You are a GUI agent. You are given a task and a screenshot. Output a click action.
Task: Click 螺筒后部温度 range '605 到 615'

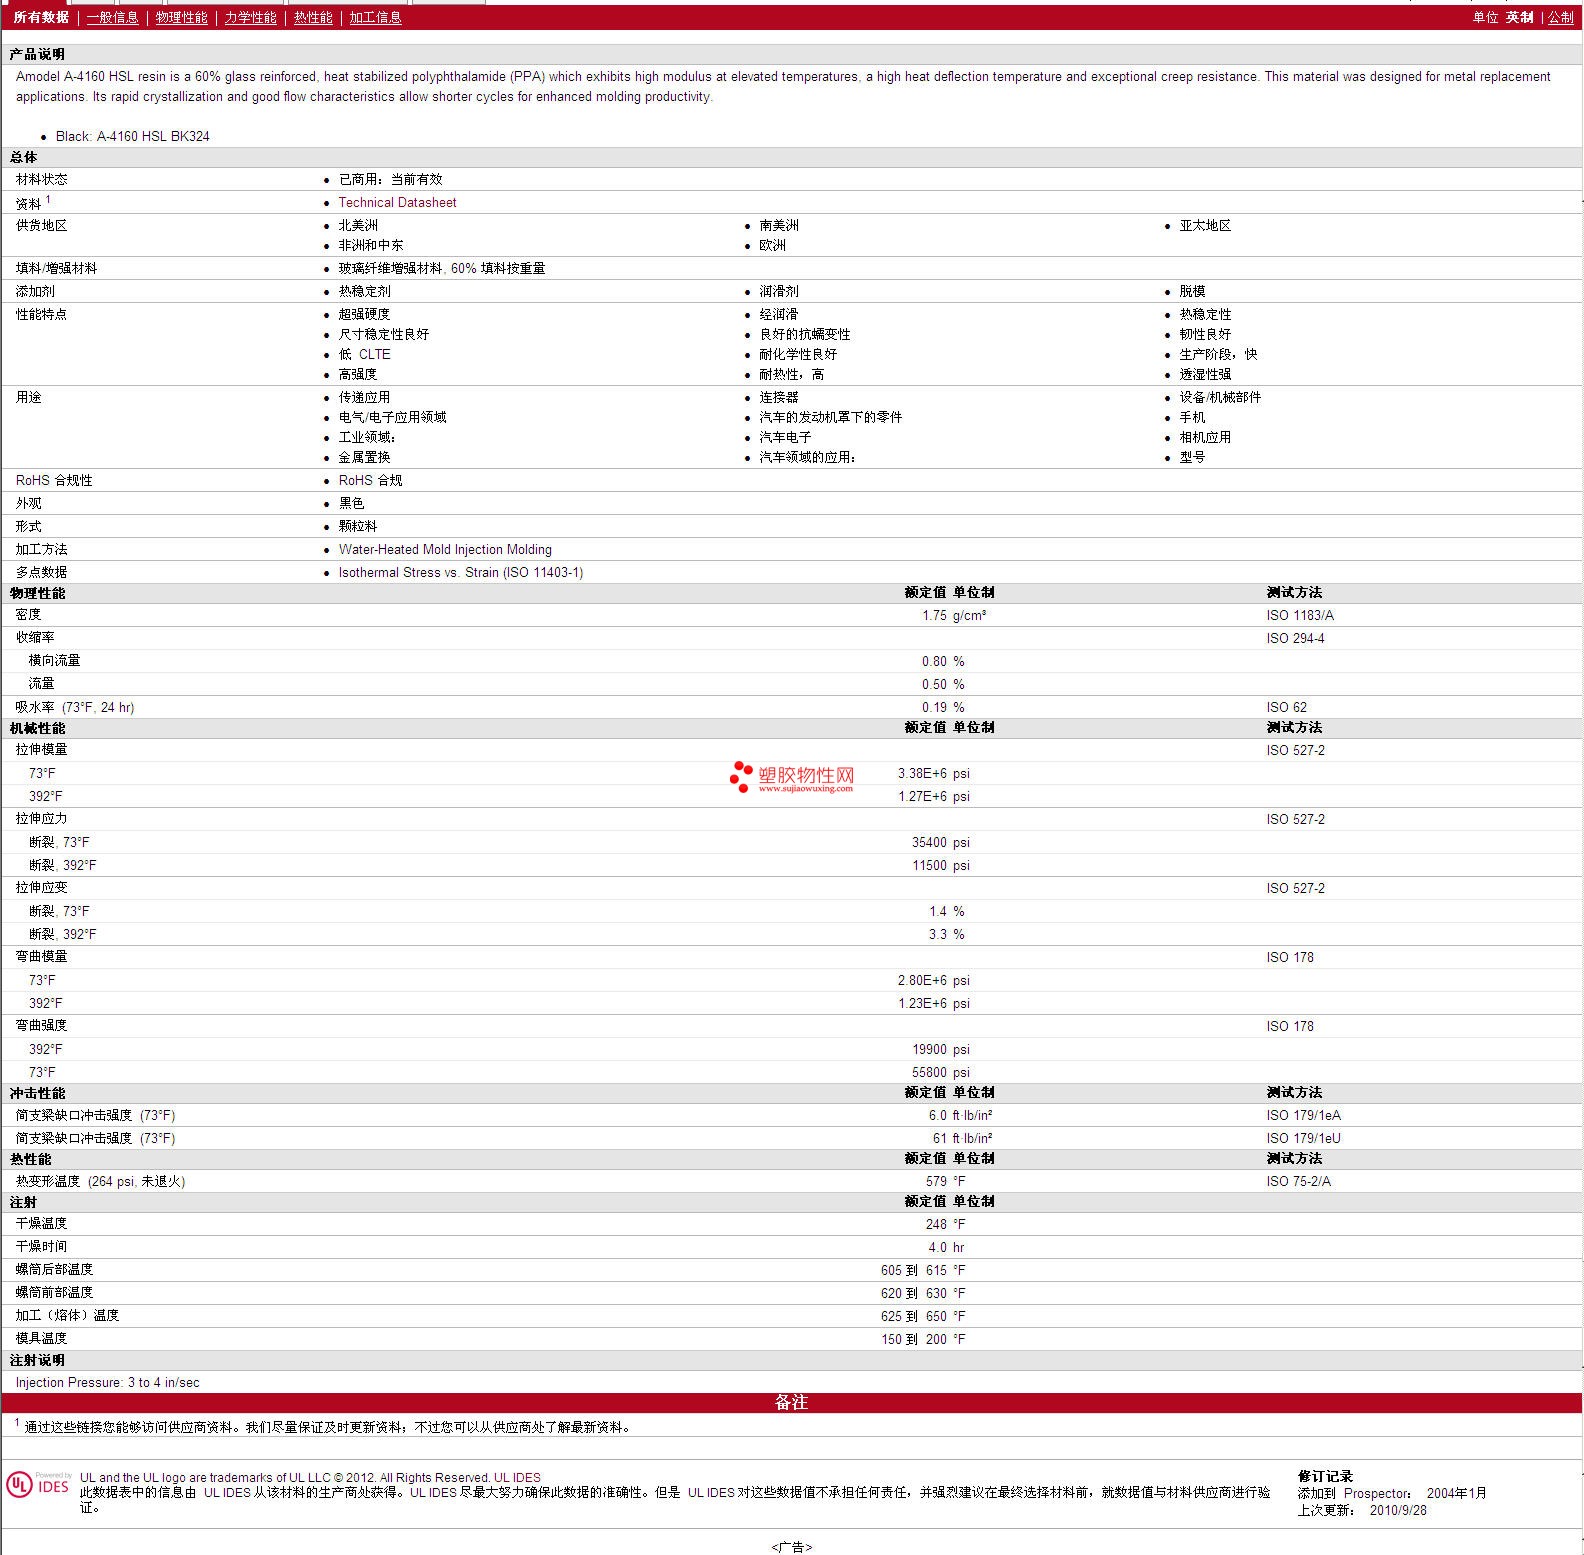914,1270
